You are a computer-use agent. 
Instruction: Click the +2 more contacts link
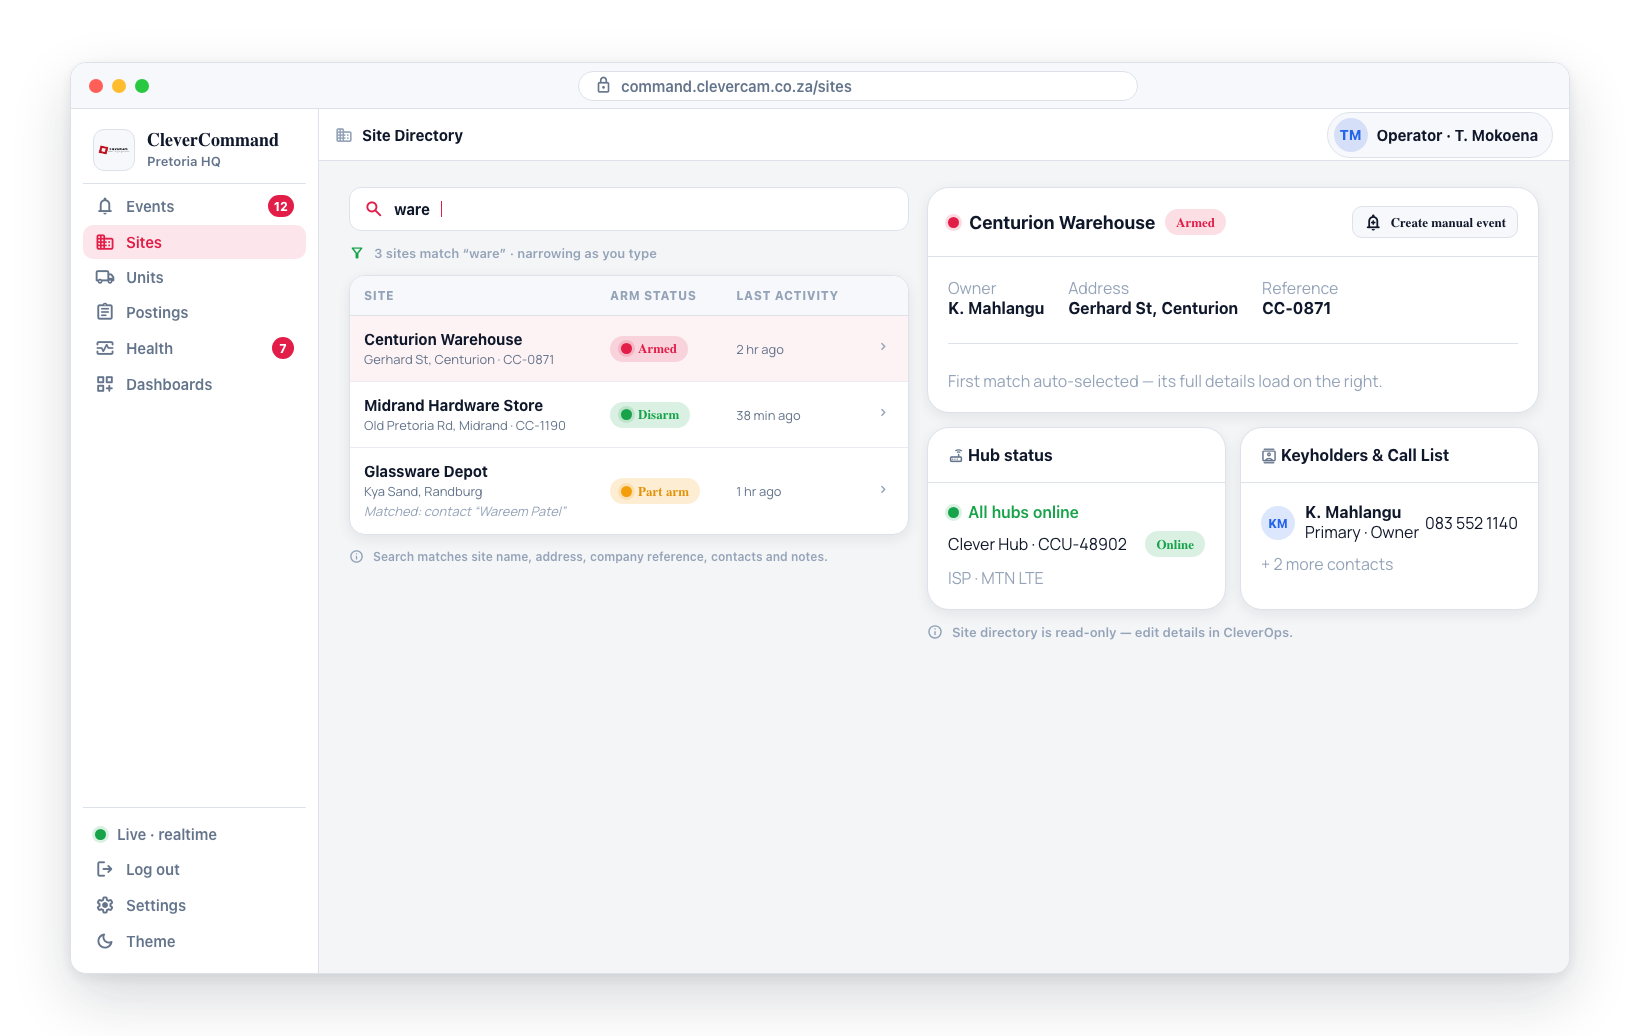1327,564
